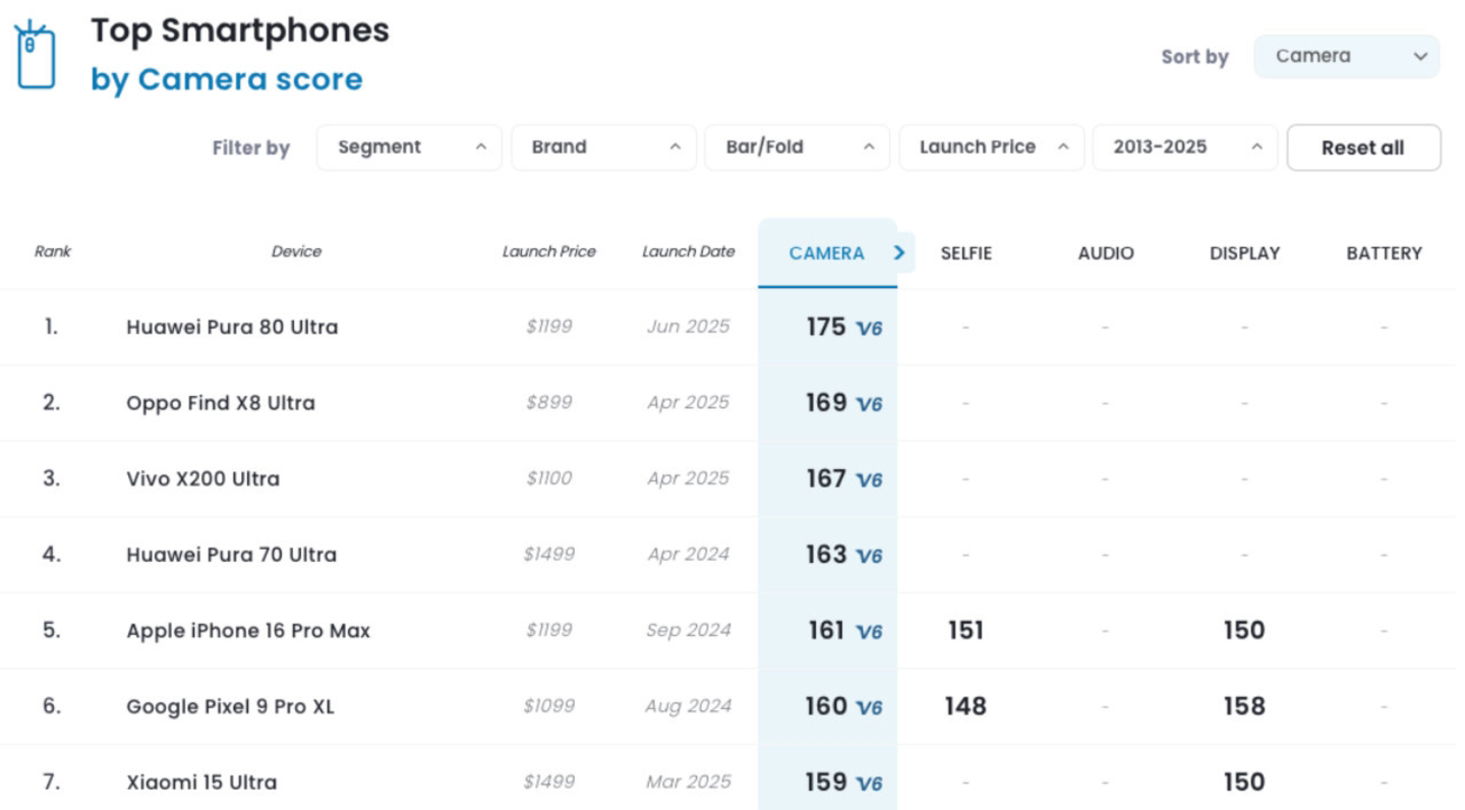
Task: Click the V6 badge for Apple iPhone 16 Pro Max
Action: (869, 633)
